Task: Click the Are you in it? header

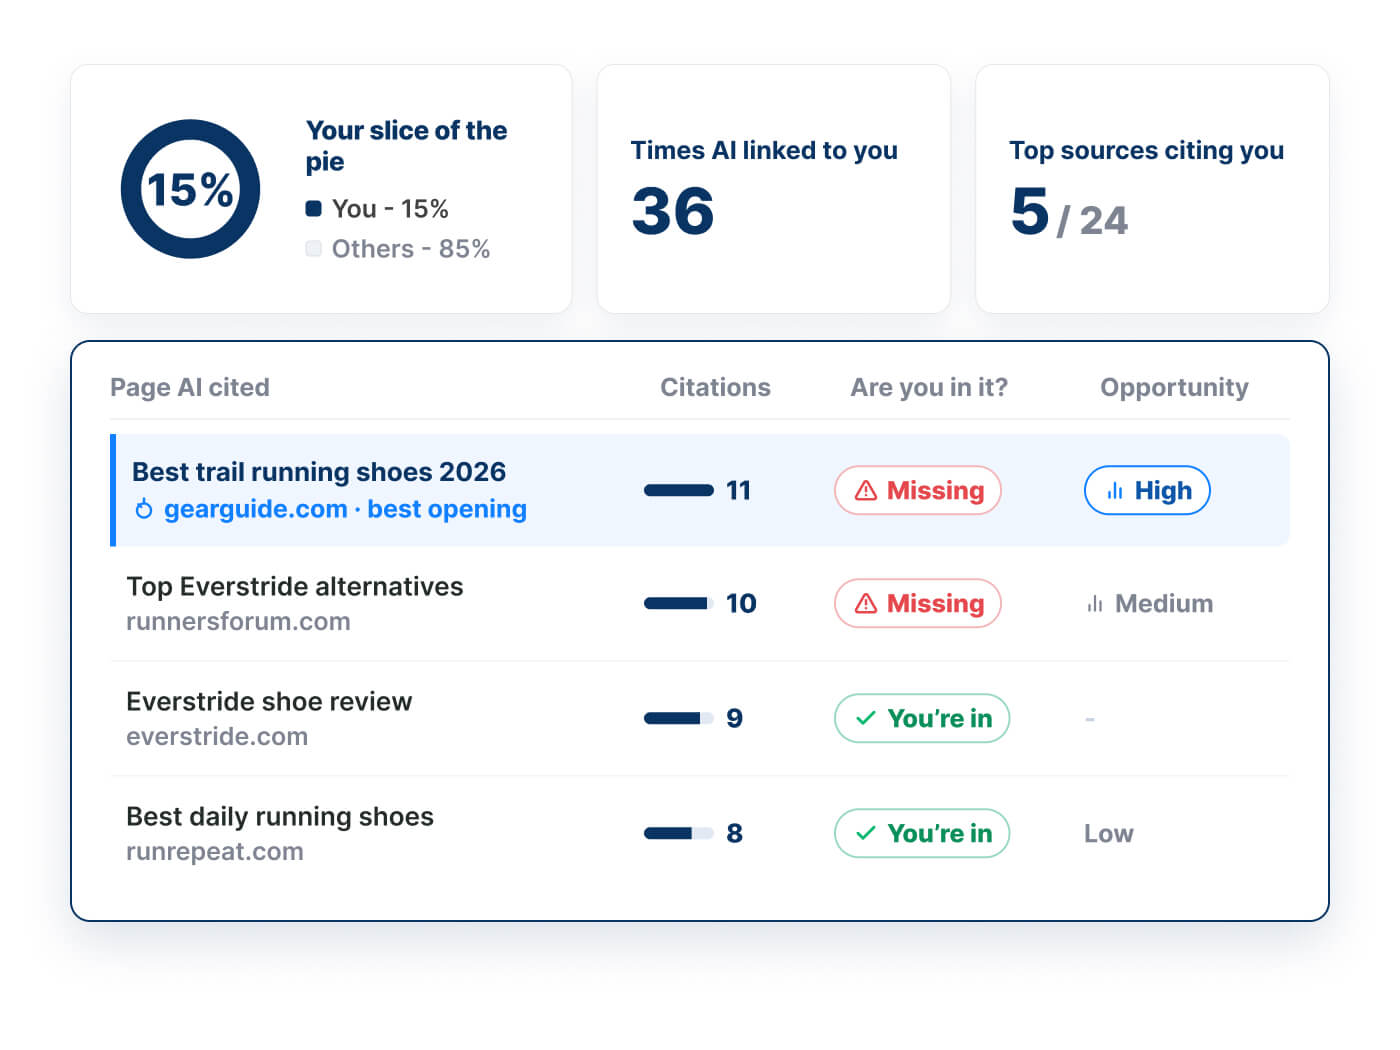Action: 929,387
